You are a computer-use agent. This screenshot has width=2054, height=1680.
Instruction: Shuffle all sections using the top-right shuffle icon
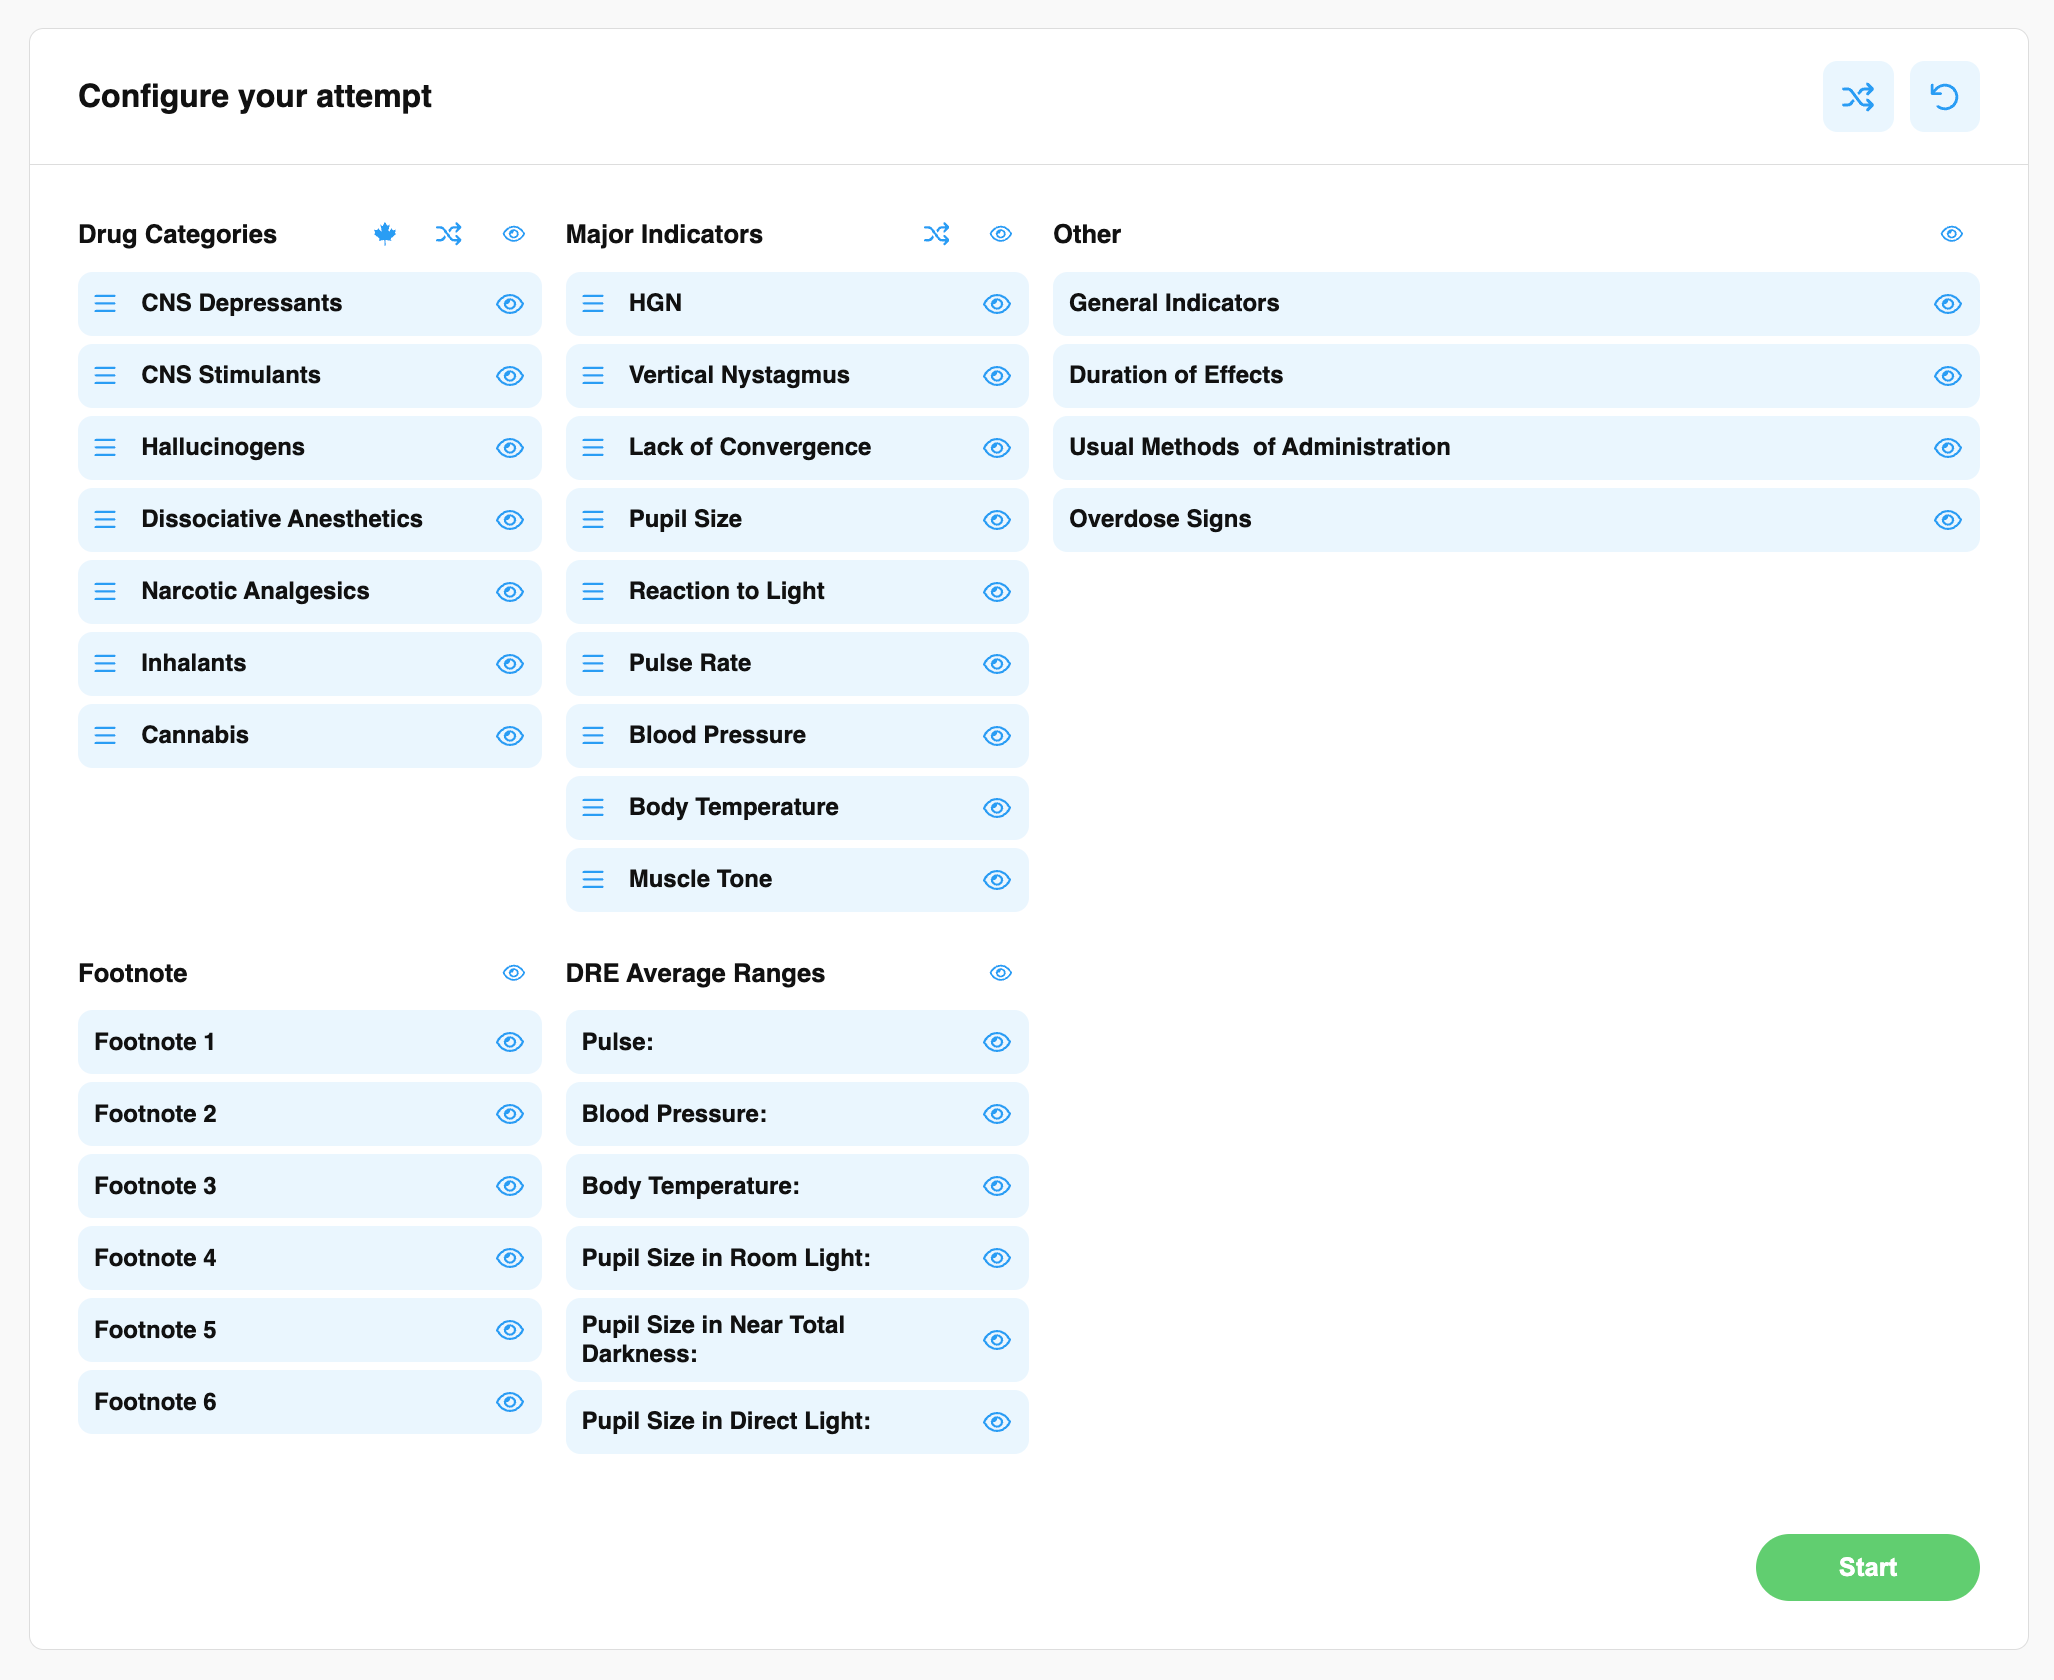1857,96
